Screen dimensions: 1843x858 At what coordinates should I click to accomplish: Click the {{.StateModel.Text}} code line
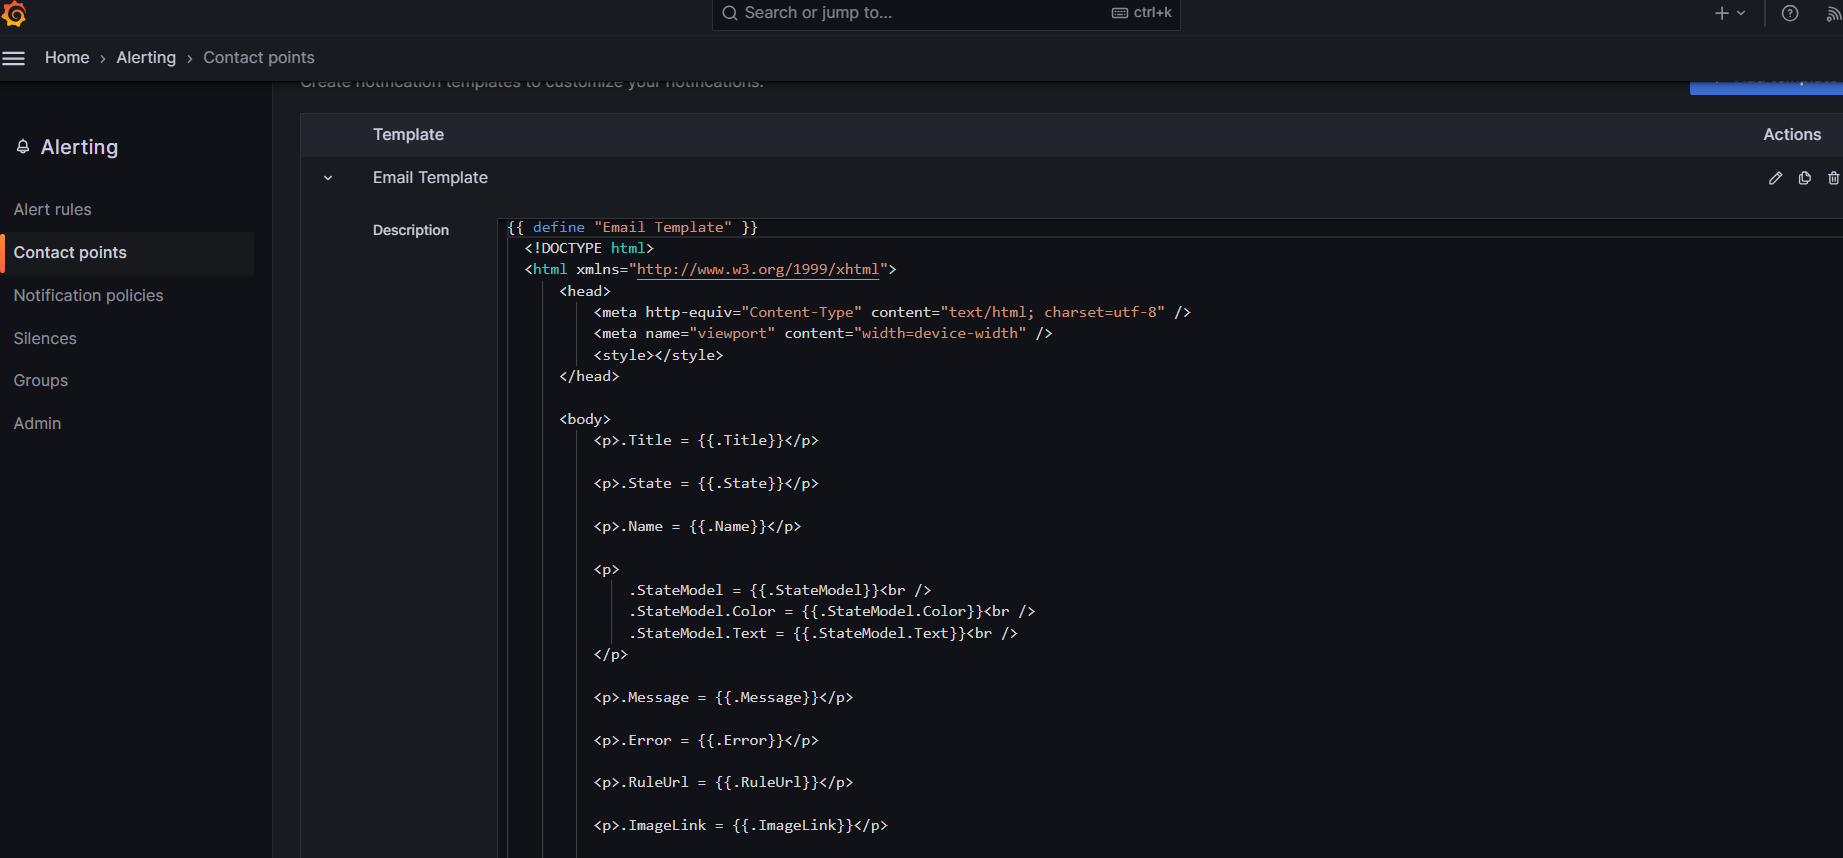click(823, 633)
